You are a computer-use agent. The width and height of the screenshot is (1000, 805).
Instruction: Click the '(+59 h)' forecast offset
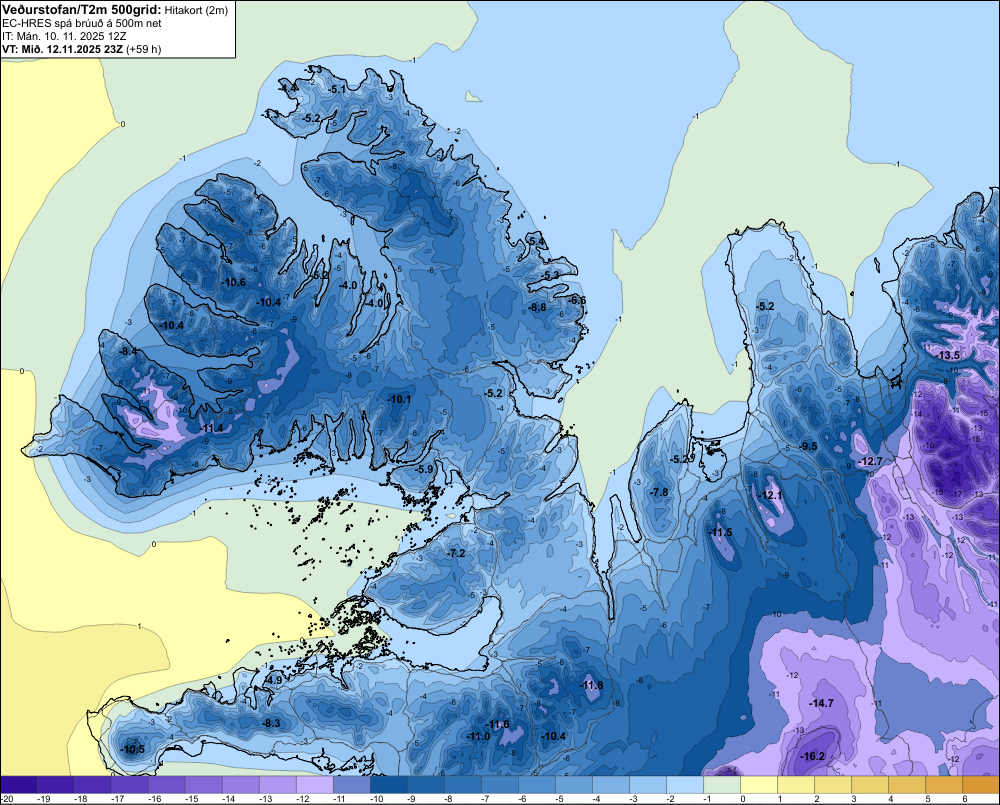click(x=143, y=49)
